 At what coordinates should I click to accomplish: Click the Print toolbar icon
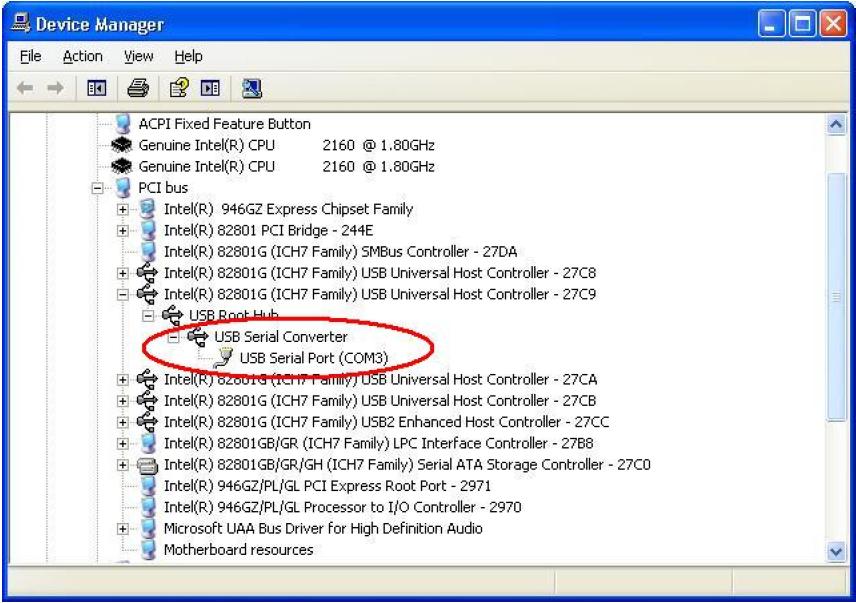tap(138, 88)
